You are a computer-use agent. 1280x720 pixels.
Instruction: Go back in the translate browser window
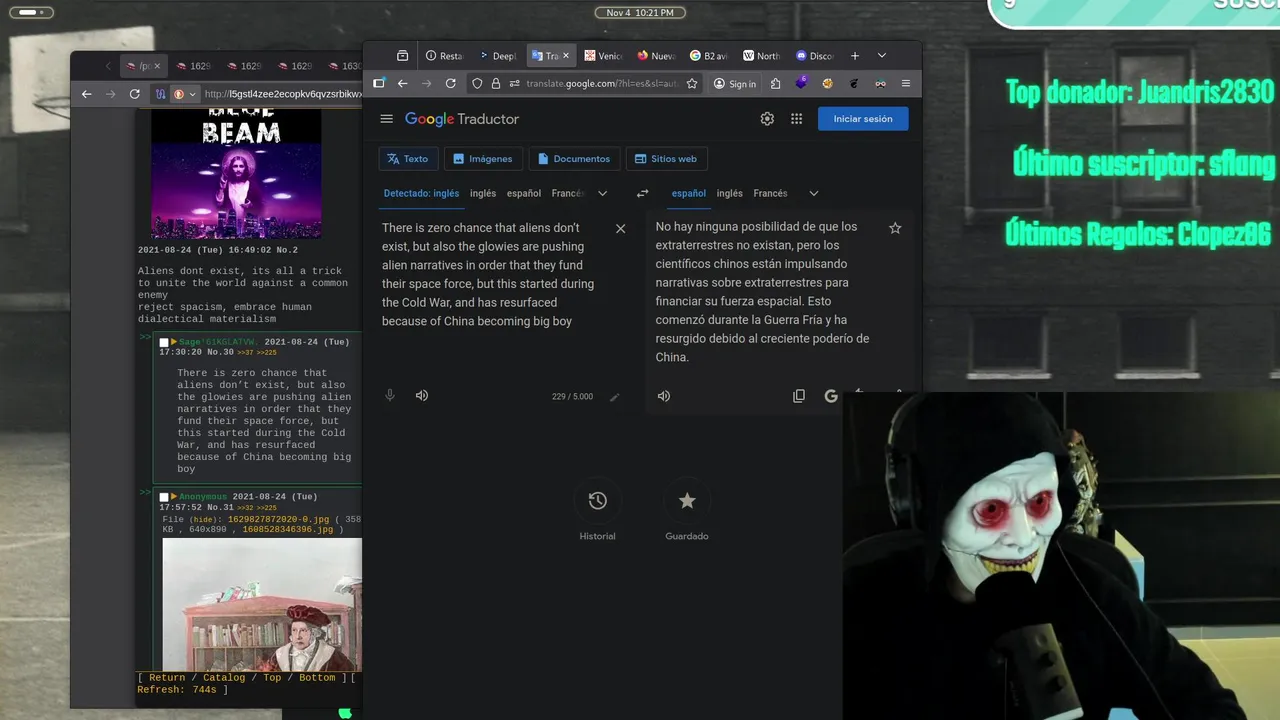pos(402,84)
